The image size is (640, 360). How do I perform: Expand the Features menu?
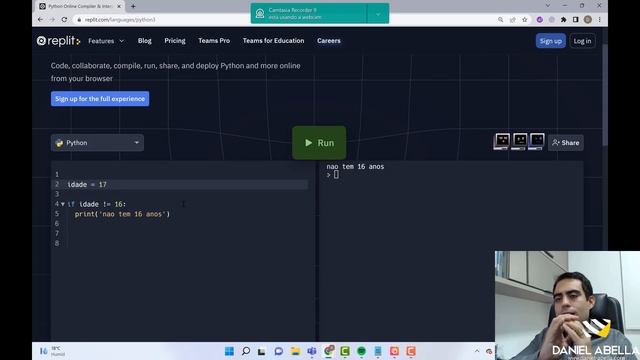[106, 41]
